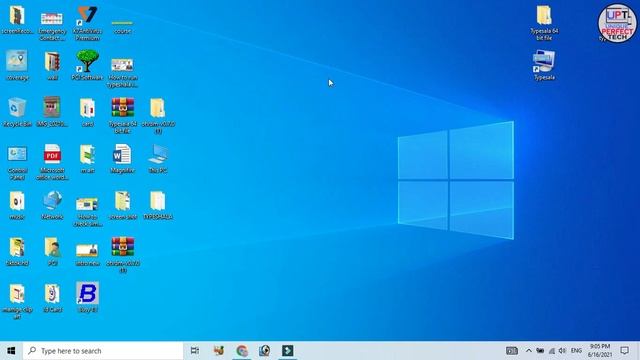640x360 pixels.
Task: Open the Control Panel desktop icon
Action: [x=17, y=162]
